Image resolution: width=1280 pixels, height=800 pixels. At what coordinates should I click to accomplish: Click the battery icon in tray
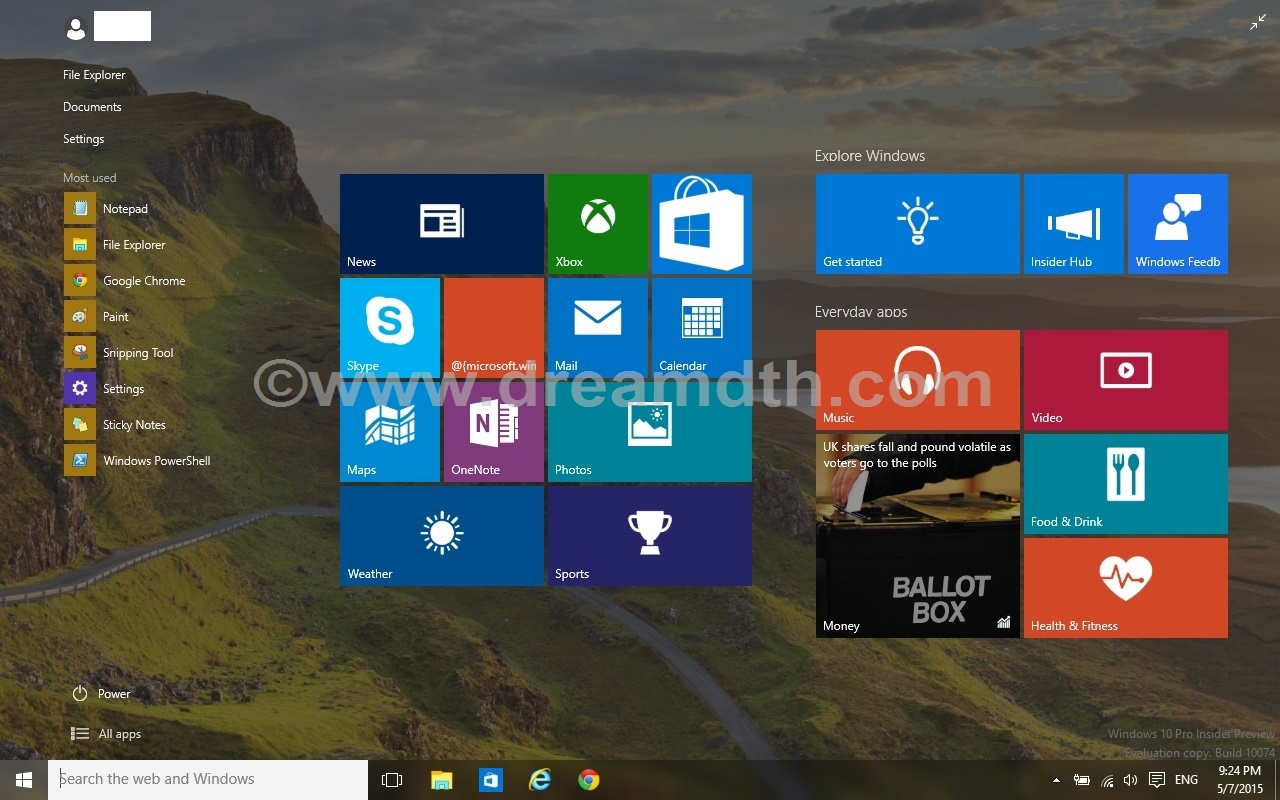coord(1082,780)
